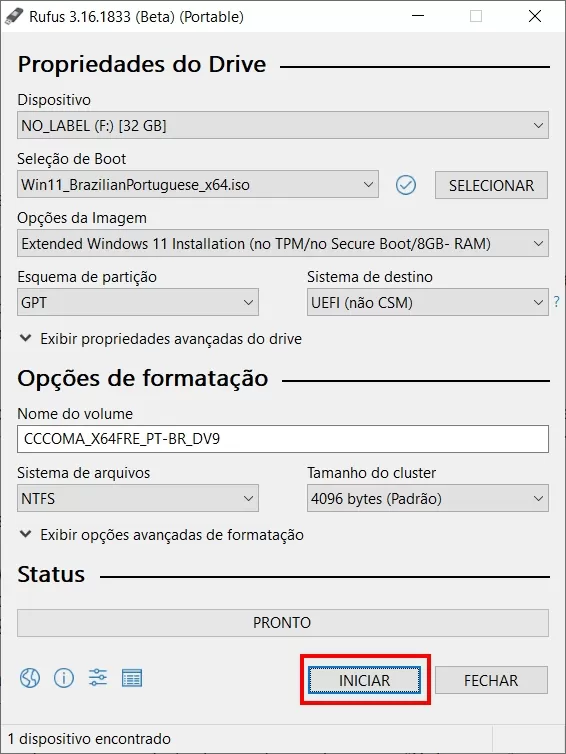Open the Sistema de arquivos NTFS dropdown

[138, 498]
